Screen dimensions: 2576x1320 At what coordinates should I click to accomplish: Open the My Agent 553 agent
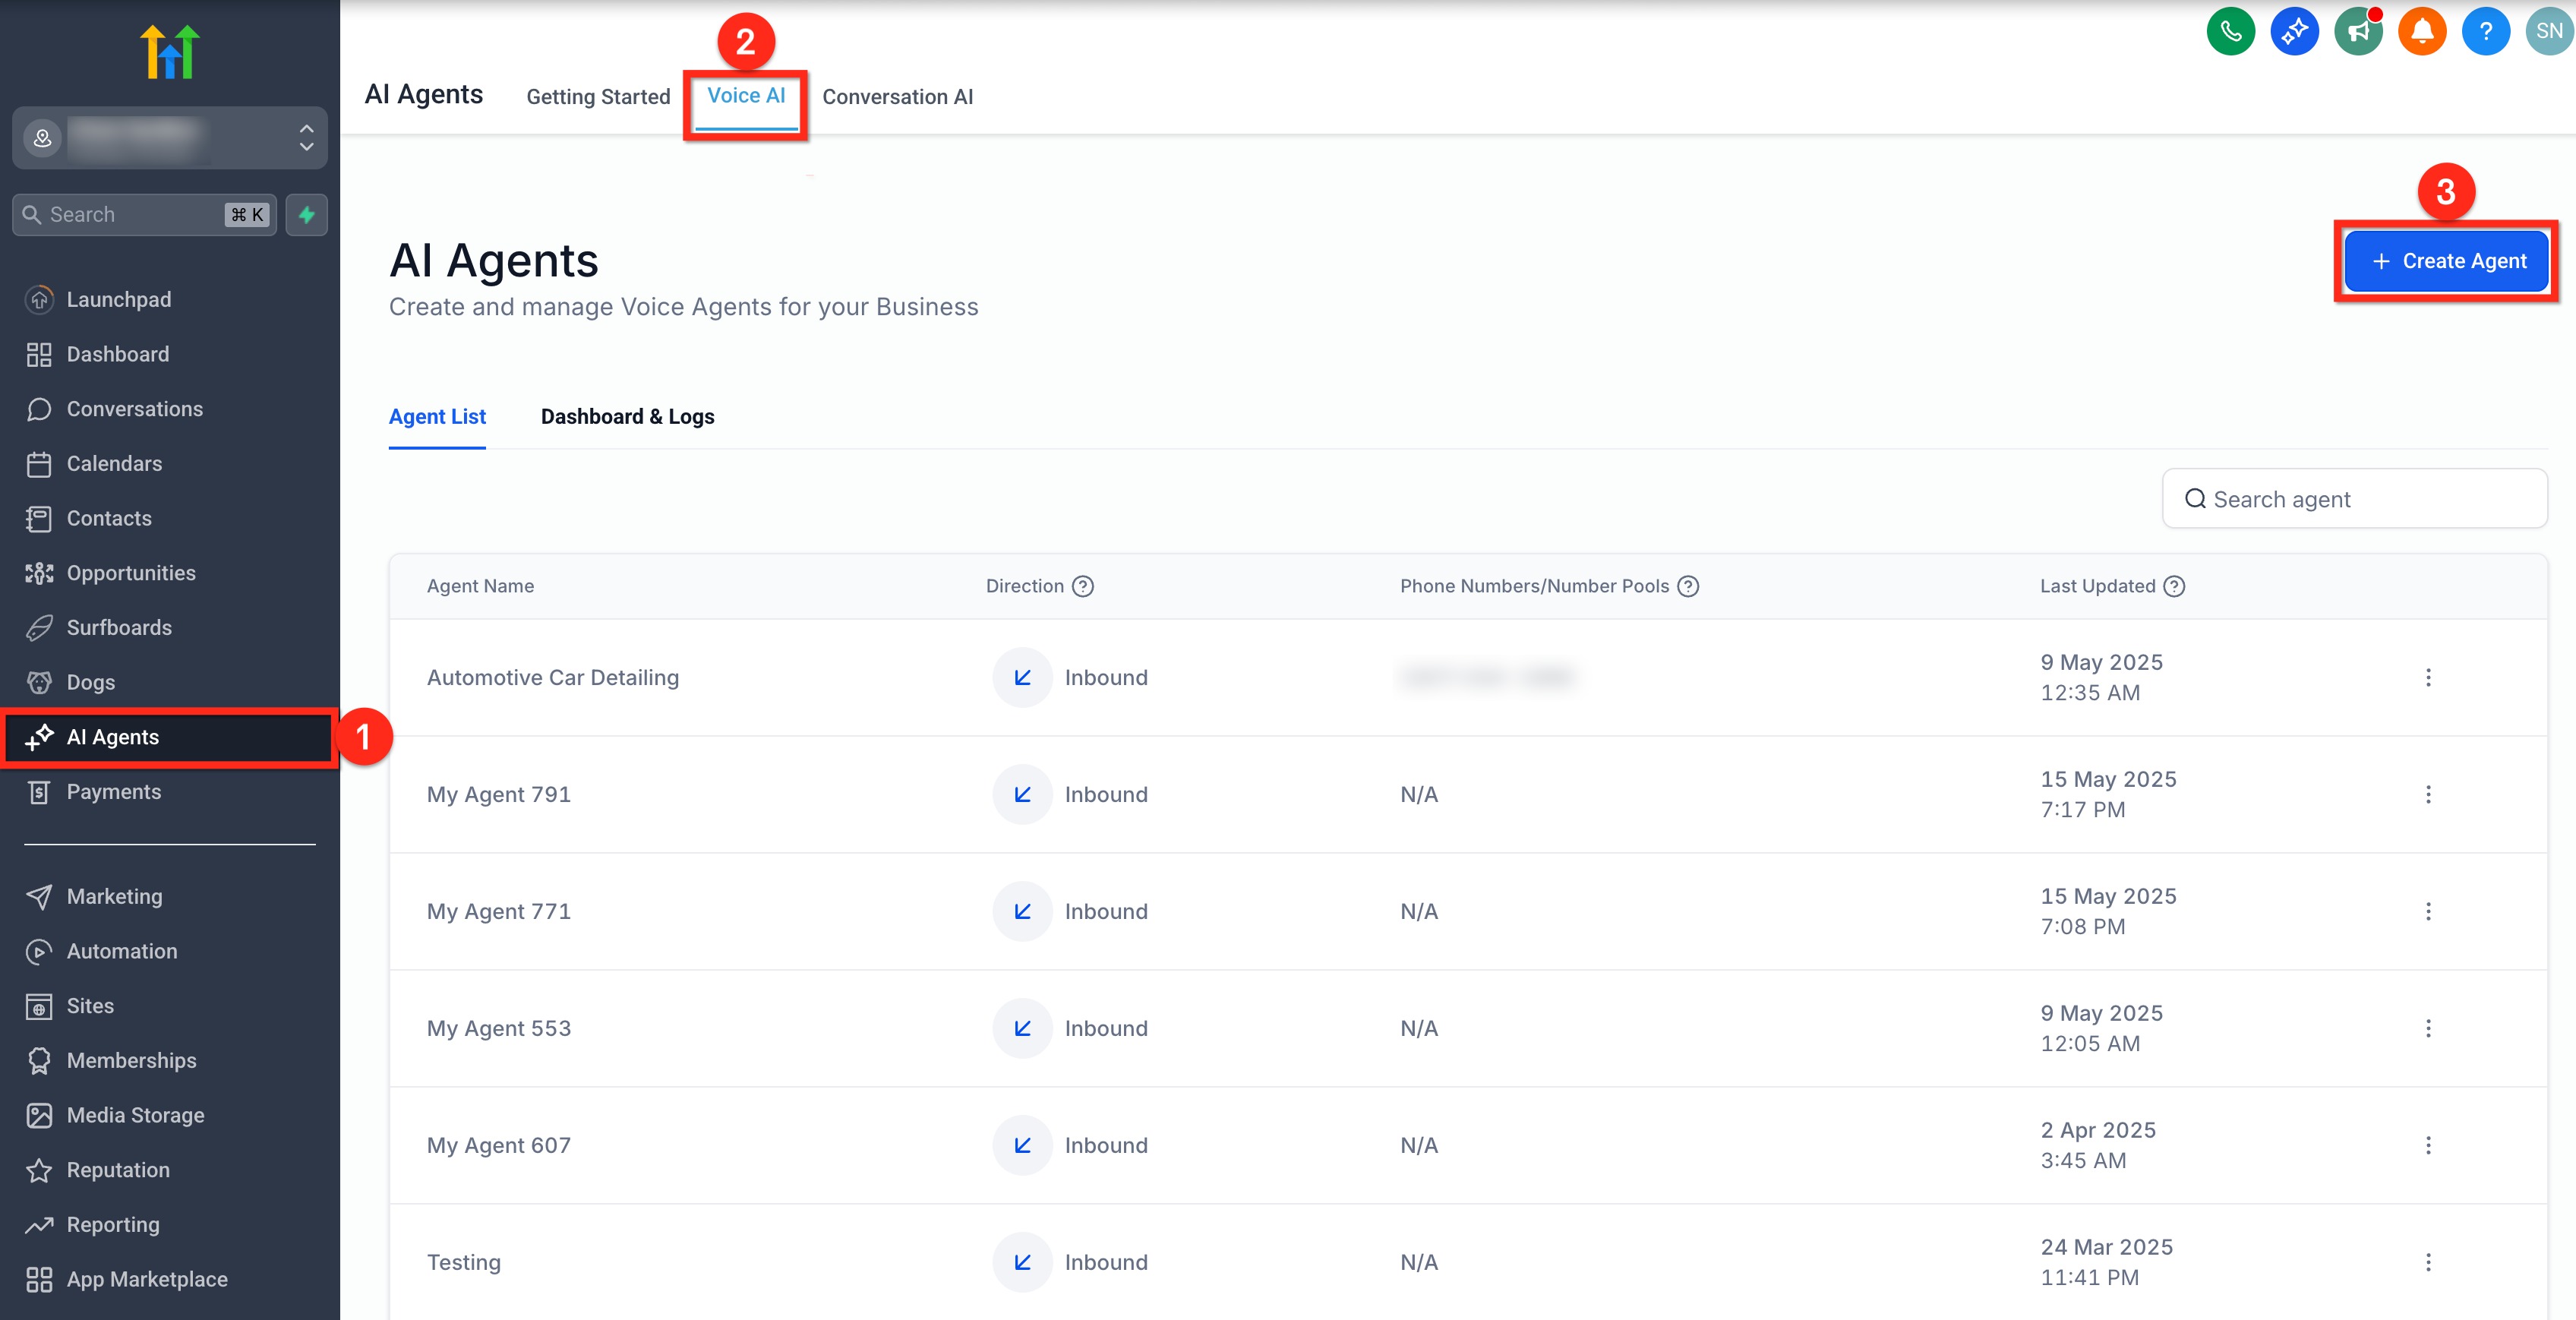pyautogui.click(x=499, y=1028)
